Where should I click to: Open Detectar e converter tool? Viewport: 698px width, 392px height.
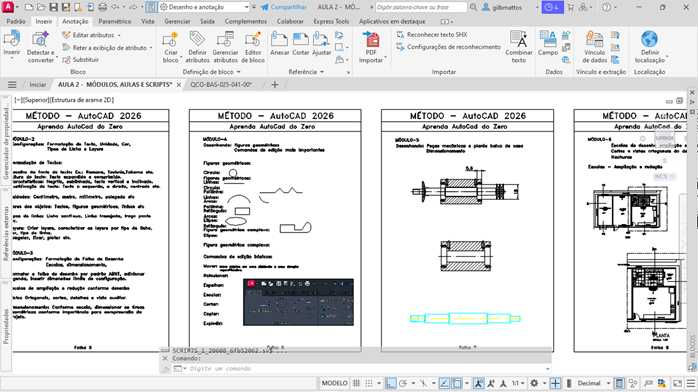tap(41, 47)
